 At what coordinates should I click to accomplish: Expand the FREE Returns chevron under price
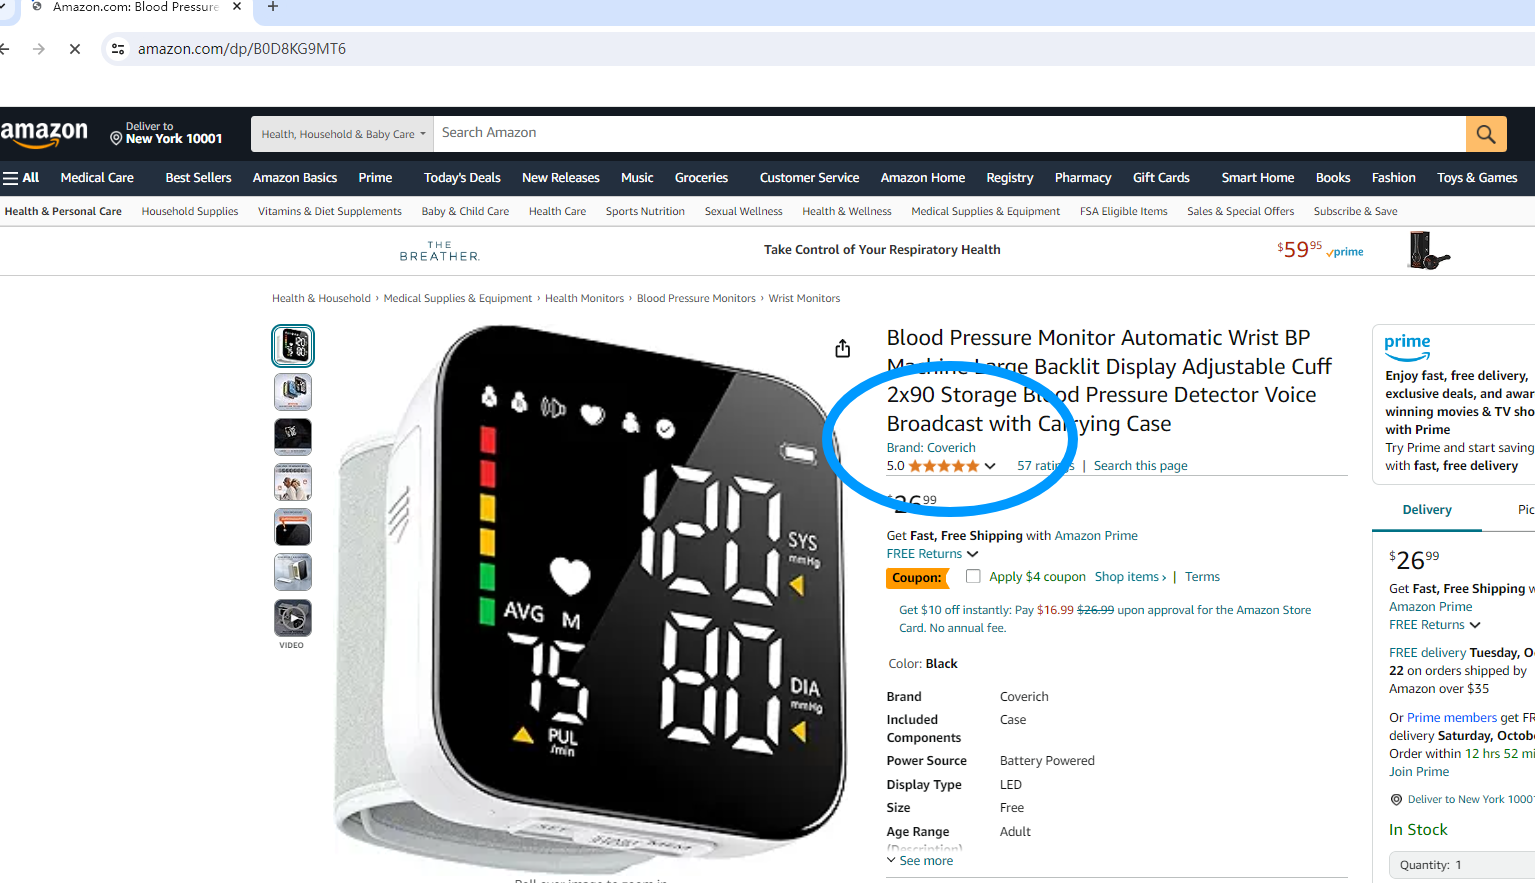pos(972,554)
